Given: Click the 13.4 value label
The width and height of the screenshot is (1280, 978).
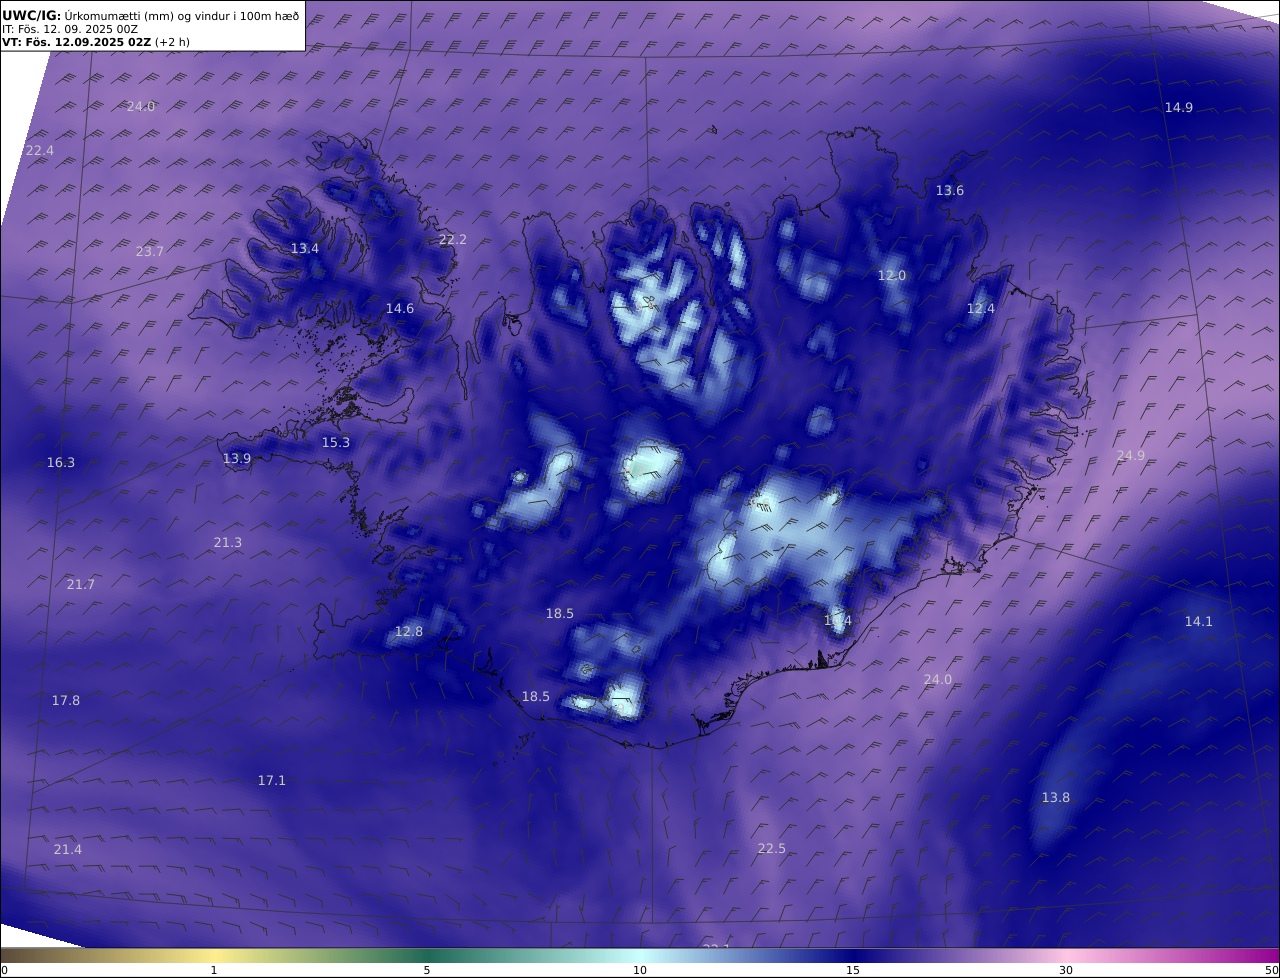Looking at the screenshot, I should 305,248.
